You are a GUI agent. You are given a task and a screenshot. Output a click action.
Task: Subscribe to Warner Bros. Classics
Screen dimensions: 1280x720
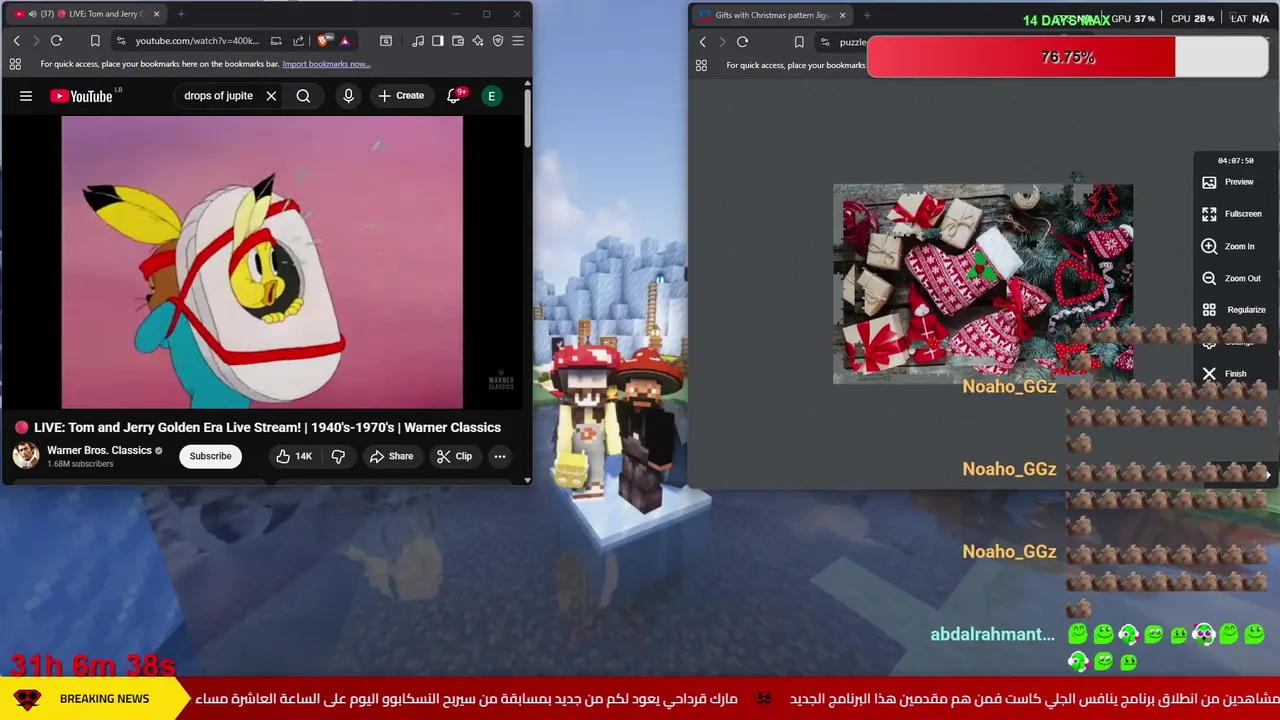pos(210,456)
